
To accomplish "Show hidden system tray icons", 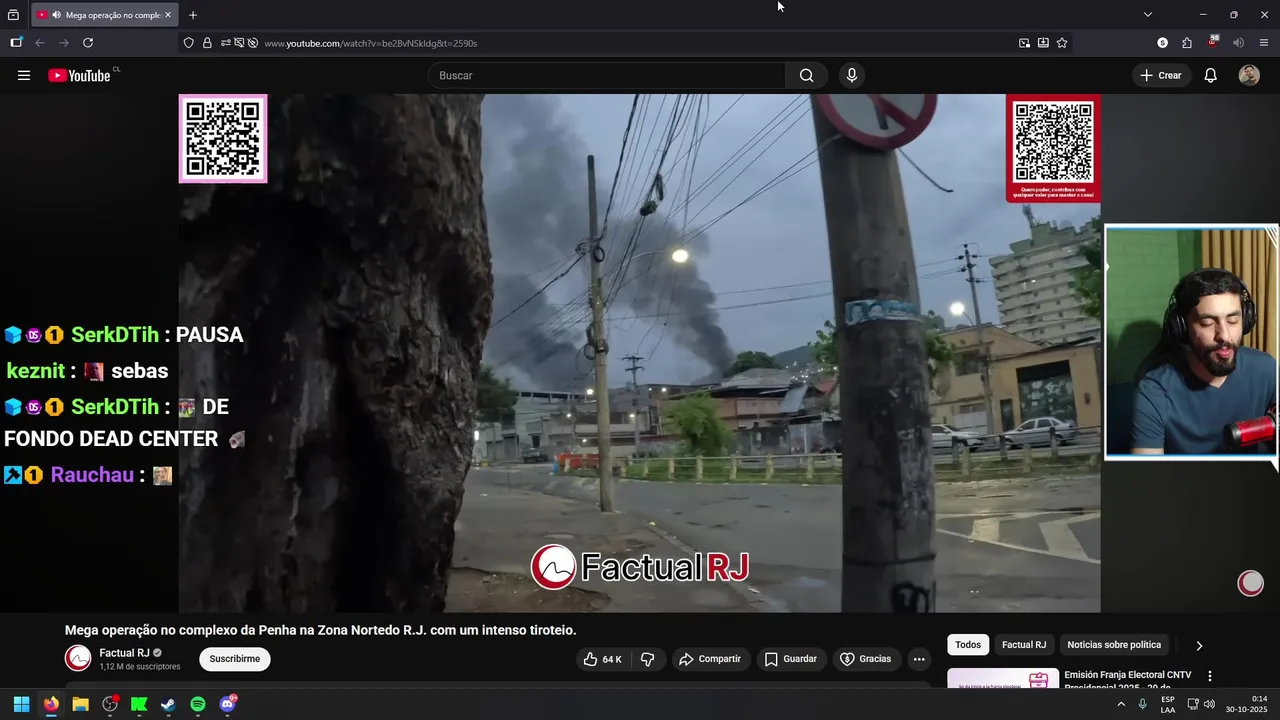I will [x=1121, y=704].
